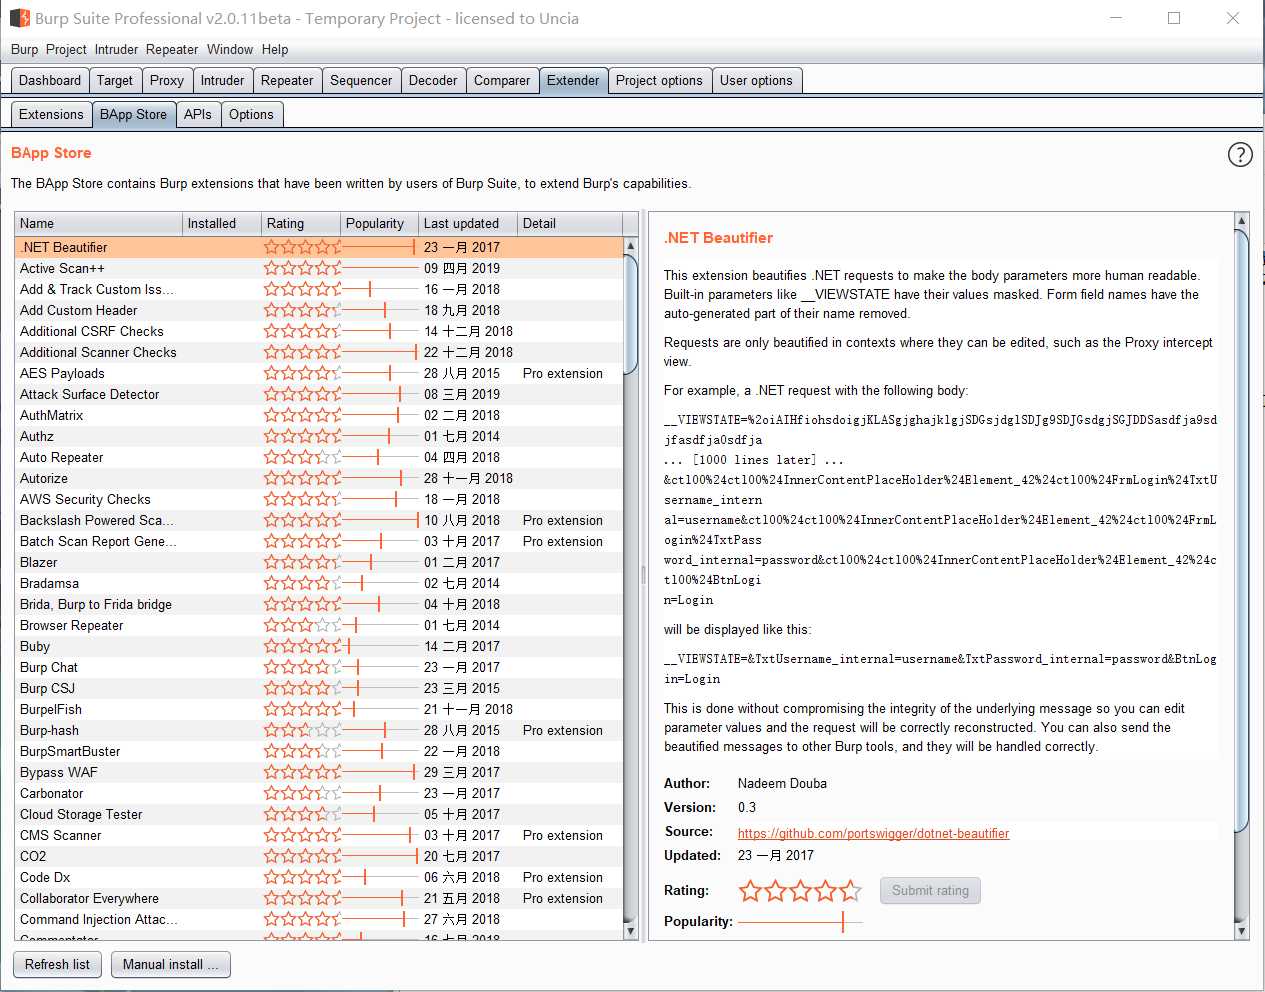Click the details panel scroll-down arrow
The width and height of the screenshot is (1265, 992).
click(x=1242, y=930)
